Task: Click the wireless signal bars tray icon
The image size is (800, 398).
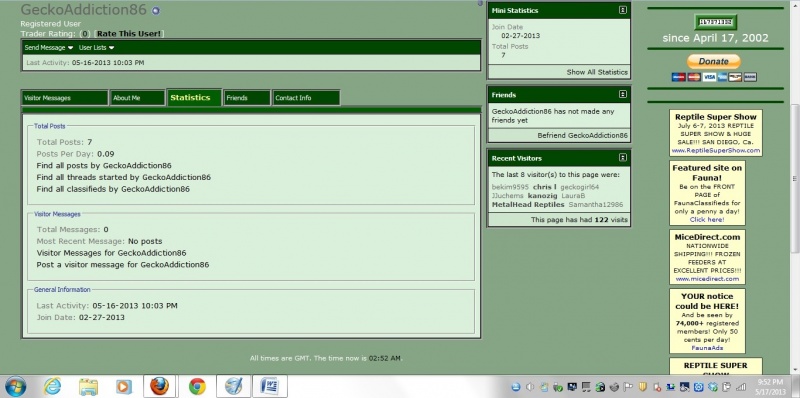Action: point(740,387)
